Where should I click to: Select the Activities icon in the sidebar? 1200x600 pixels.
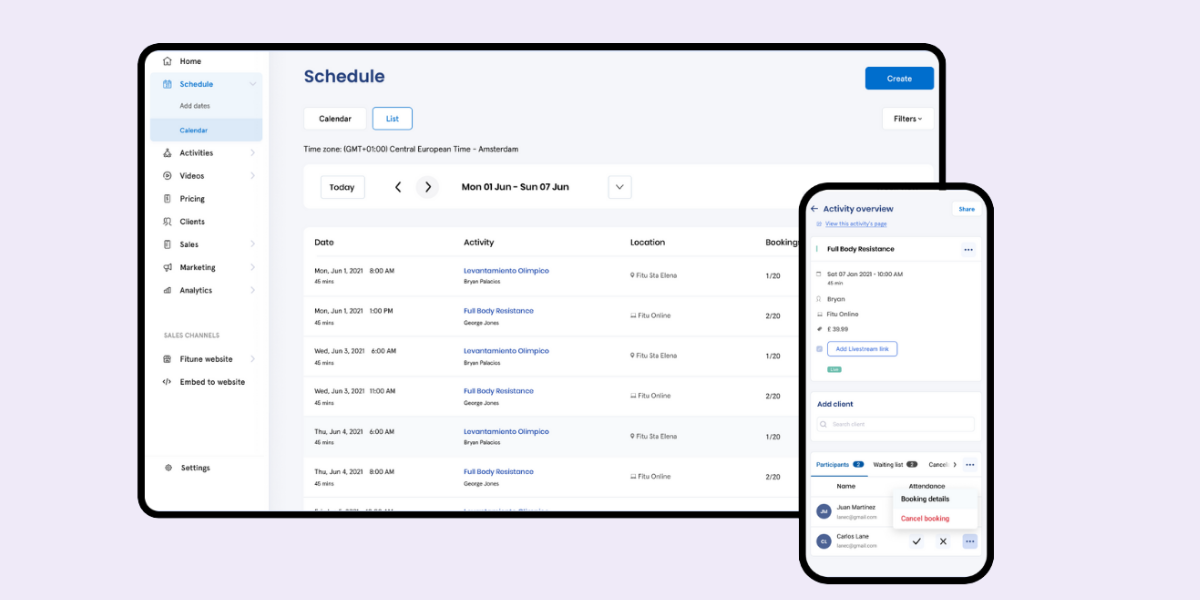click(x=167, y=152)
